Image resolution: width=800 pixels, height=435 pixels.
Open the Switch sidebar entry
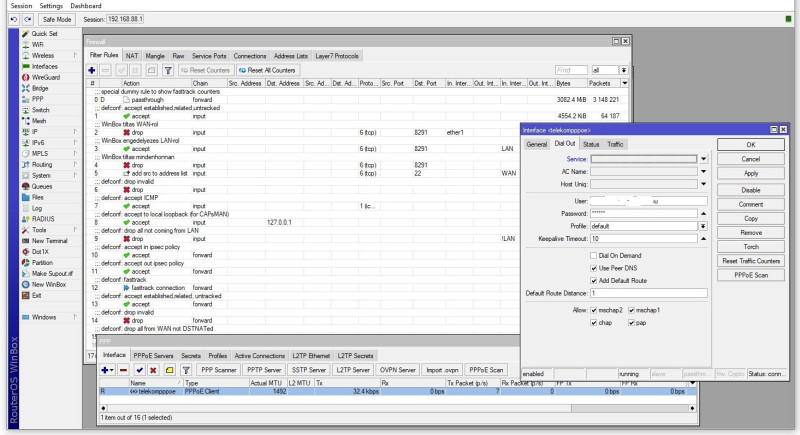point(40,110)
